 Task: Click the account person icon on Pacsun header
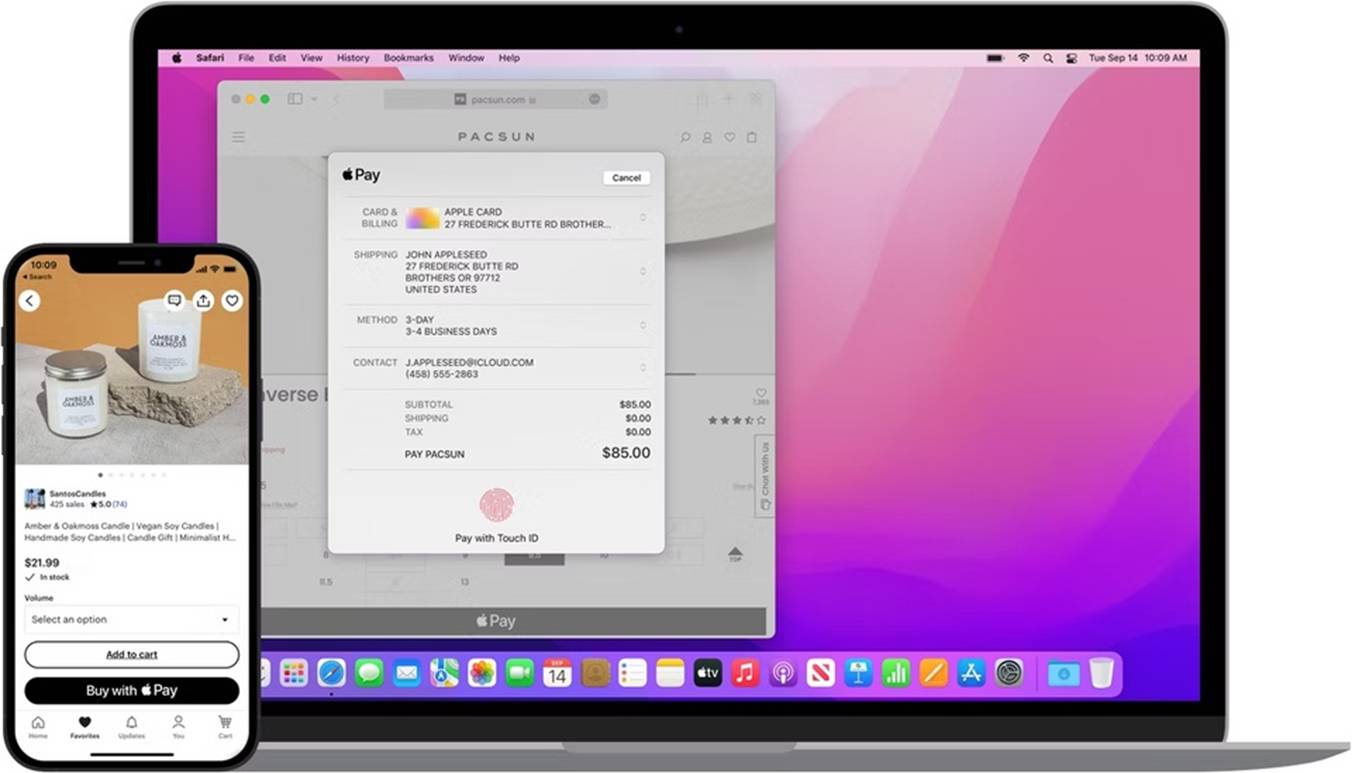(x=708, y=137)
